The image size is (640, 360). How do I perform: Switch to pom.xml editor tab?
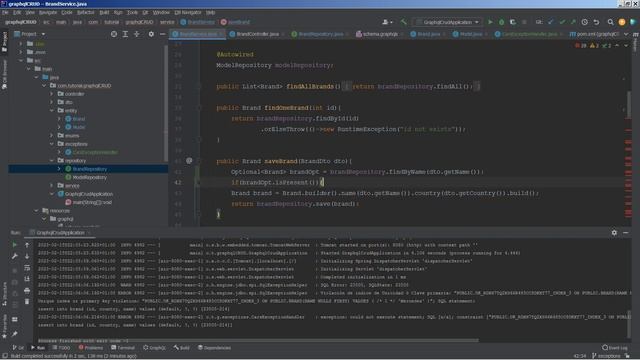click(x=596, y=34)
